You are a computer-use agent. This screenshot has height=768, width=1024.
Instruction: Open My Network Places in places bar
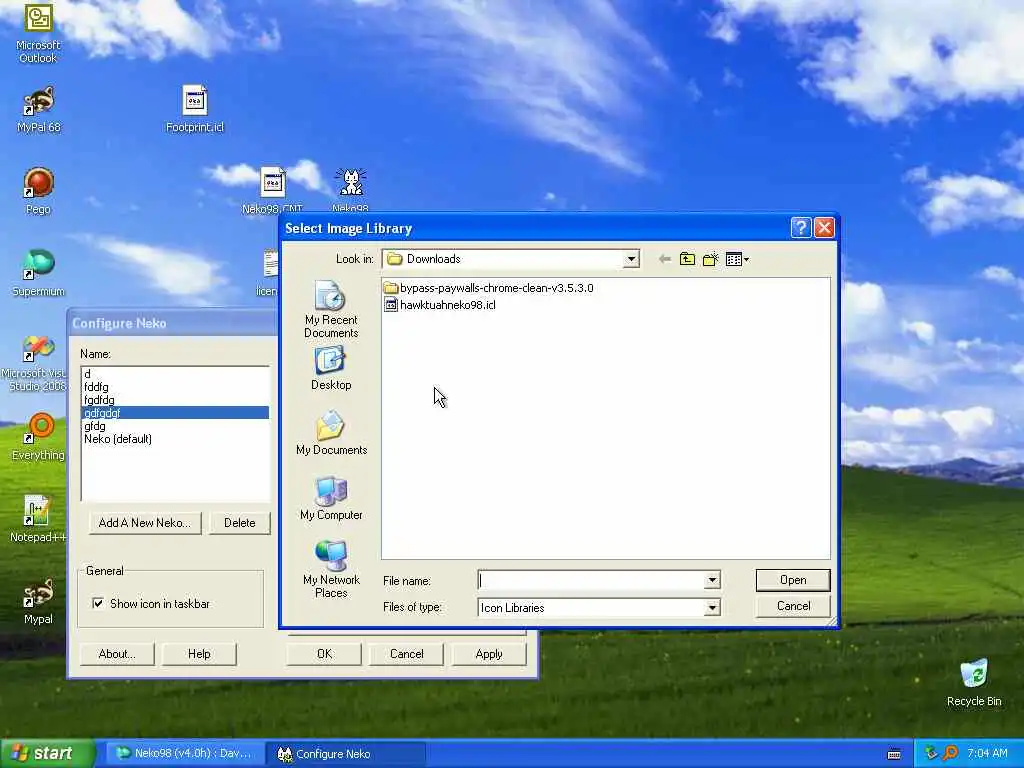tap(331, 569)
